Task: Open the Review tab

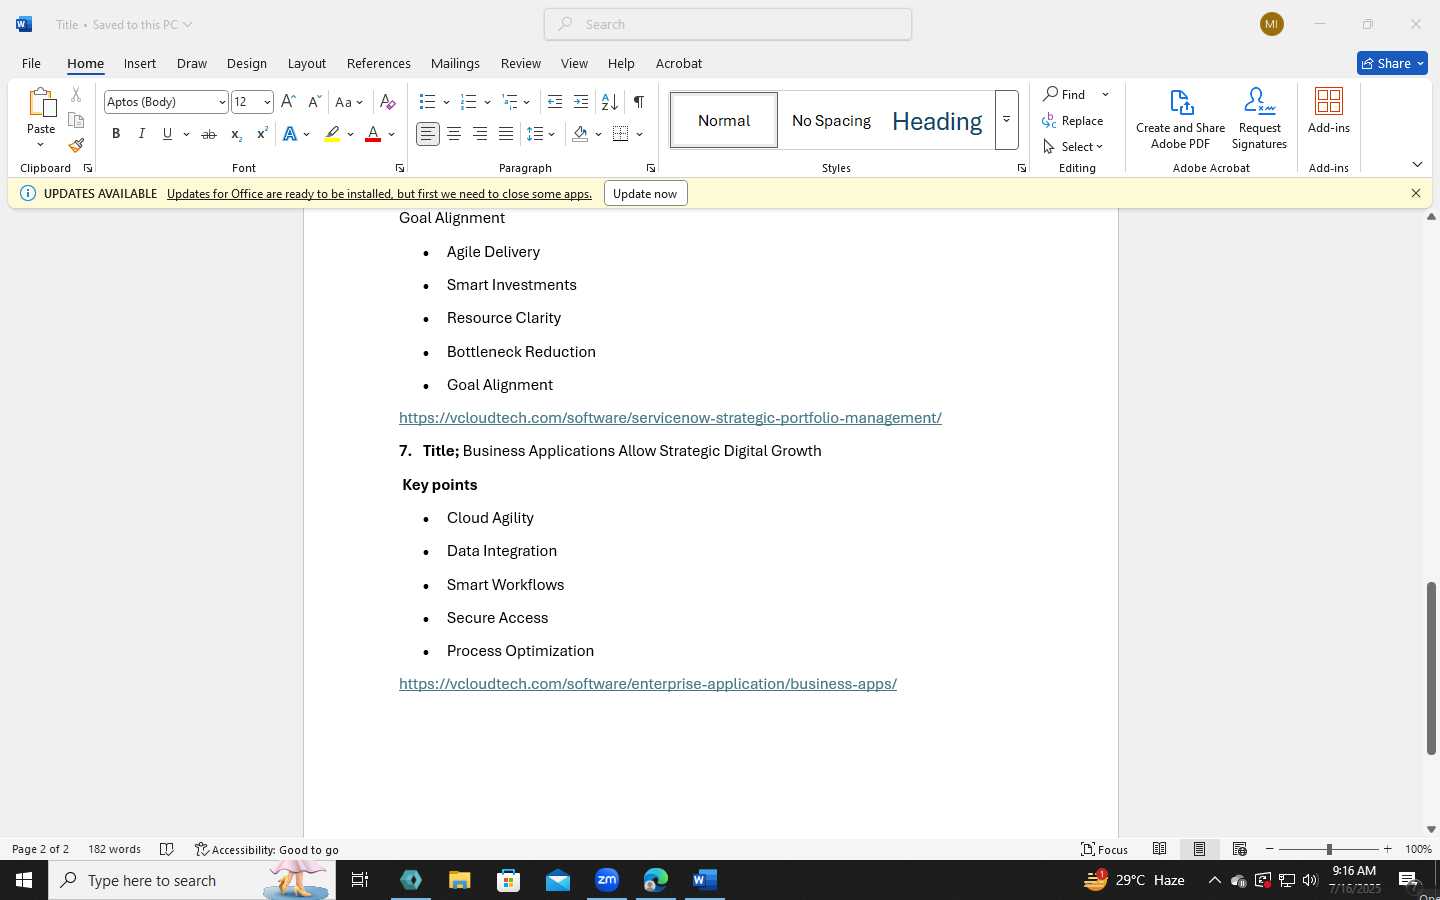Action: tap(521, 63)
